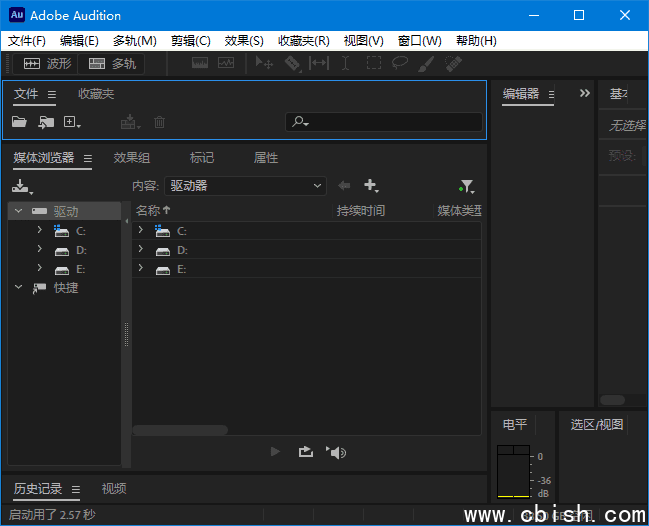Image resolution: width=649 pixels, height=526 pixels.
Task: Expand E: drive in left tree
Action: point(40,267)
